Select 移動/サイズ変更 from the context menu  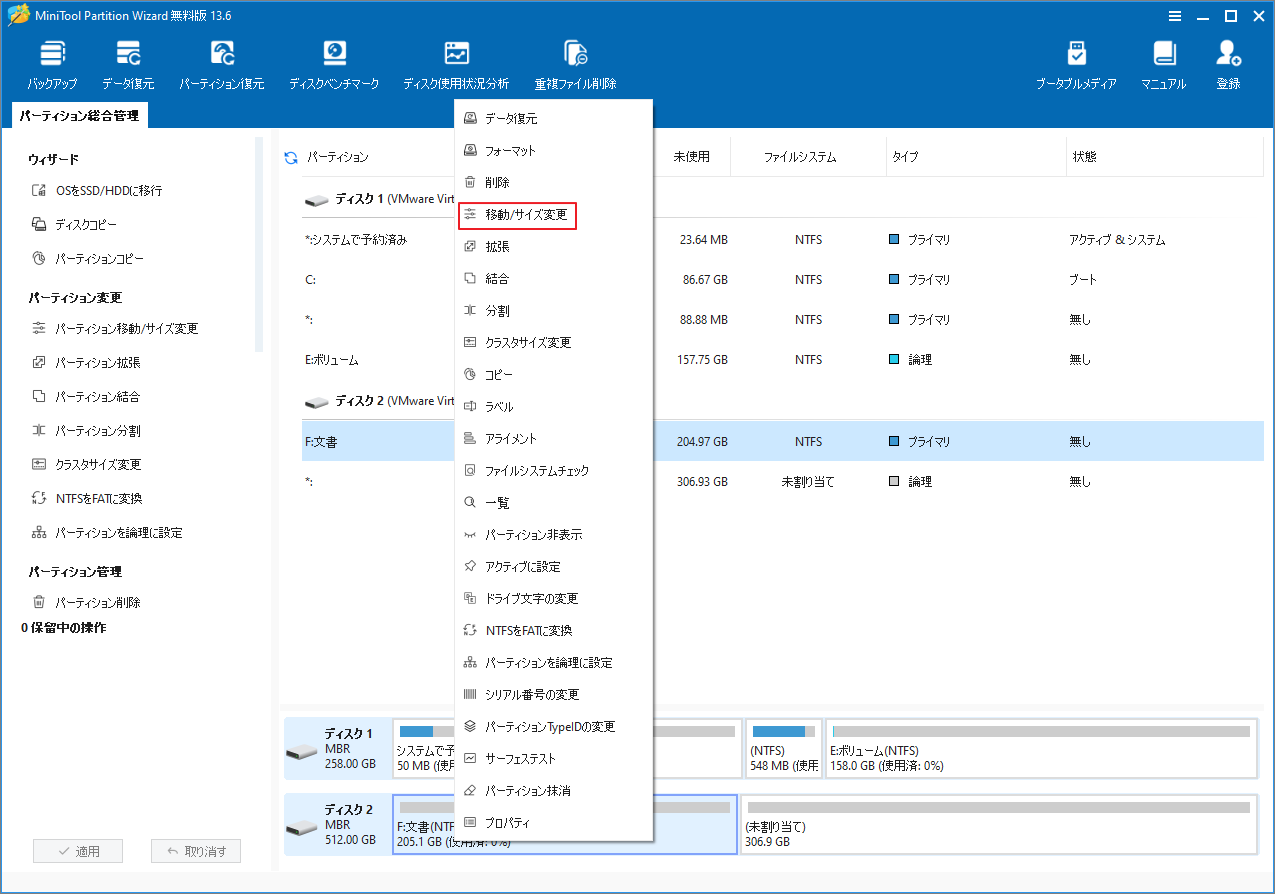tap(517, 215)
